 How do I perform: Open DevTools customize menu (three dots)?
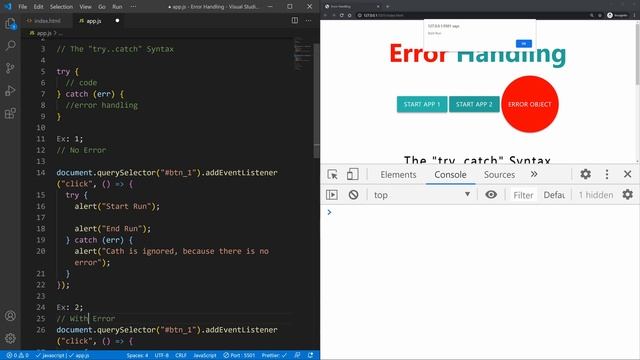pos(607,174)
